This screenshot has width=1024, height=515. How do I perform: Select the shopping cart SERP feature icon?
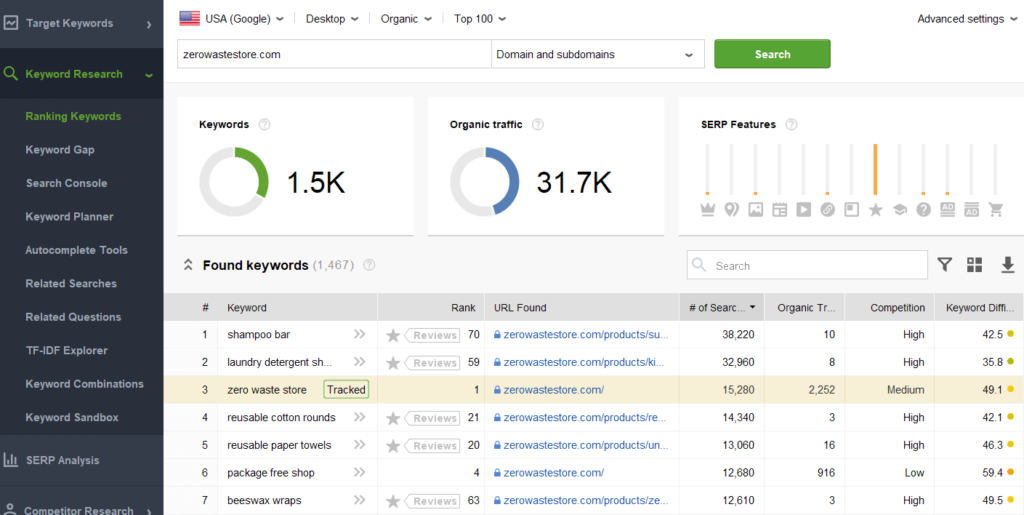click(x=995, y=210)
